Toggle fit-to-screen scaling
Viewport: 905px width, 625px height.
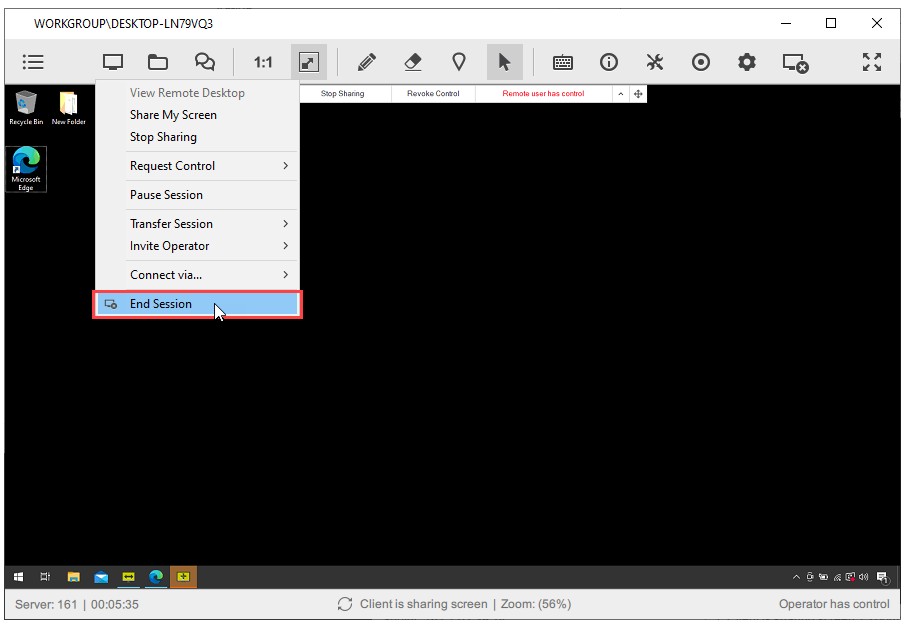(308, 61)
